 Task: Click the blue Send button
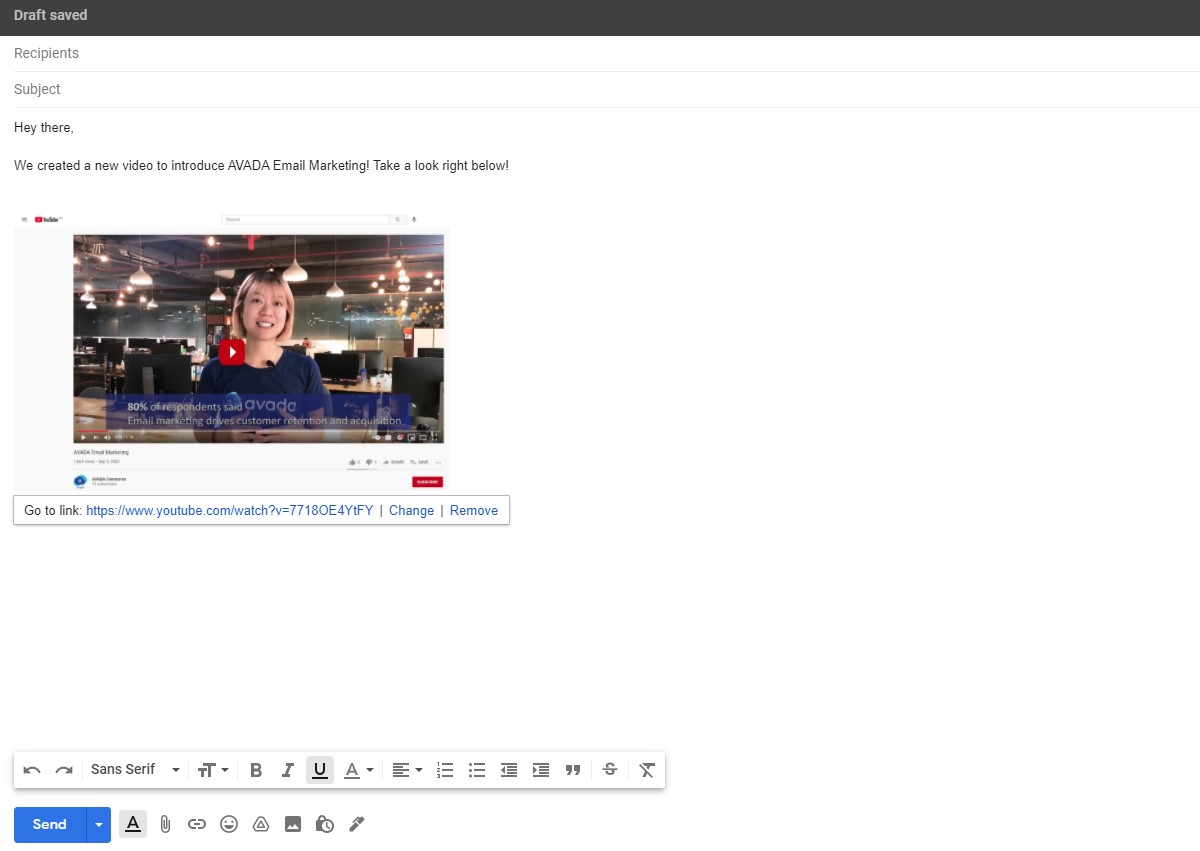(50, 825)
